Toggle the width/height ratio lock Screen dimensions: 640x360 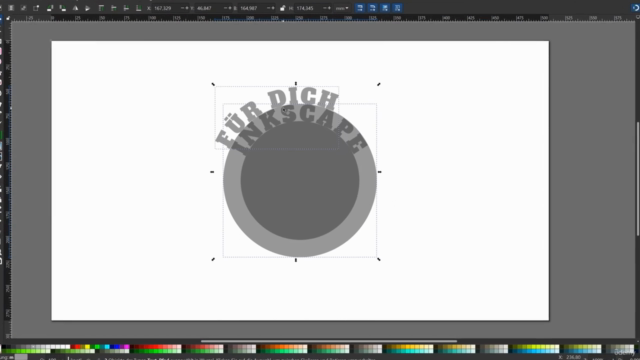tap(282, 8)
